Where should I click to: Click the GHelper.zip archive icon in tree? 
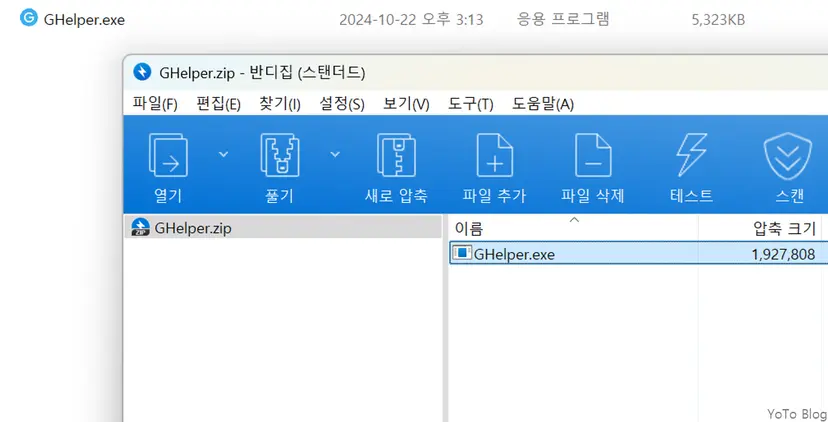point(140,228)
